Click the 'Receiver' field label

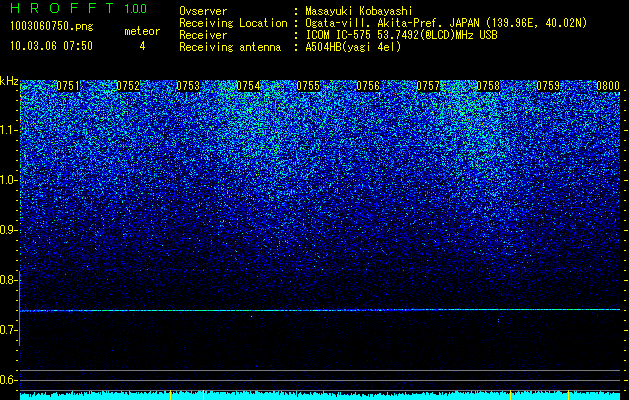203,35
